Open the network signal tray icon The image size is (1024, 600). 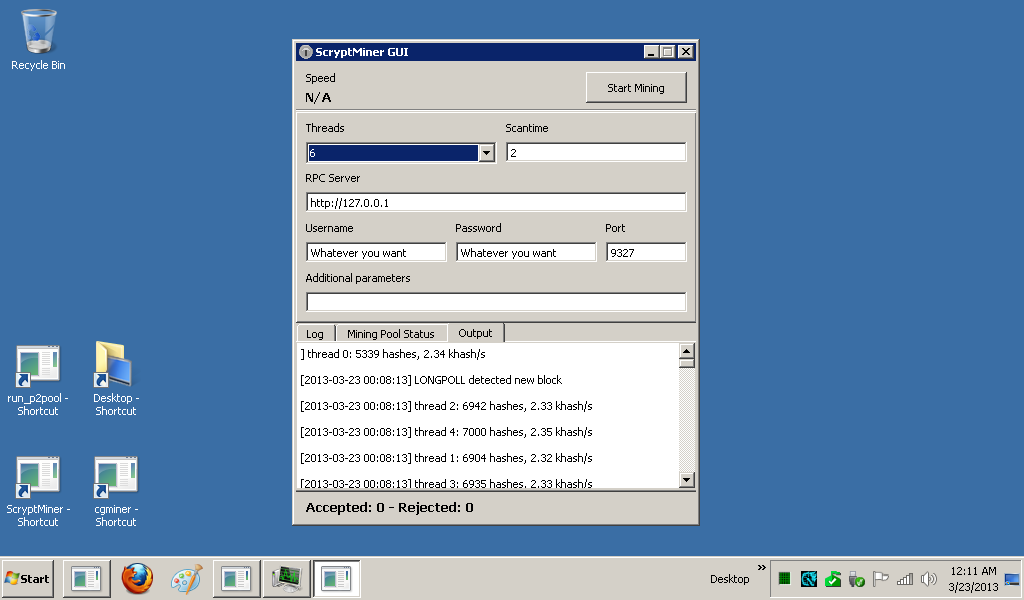click(x=904, y=578)
